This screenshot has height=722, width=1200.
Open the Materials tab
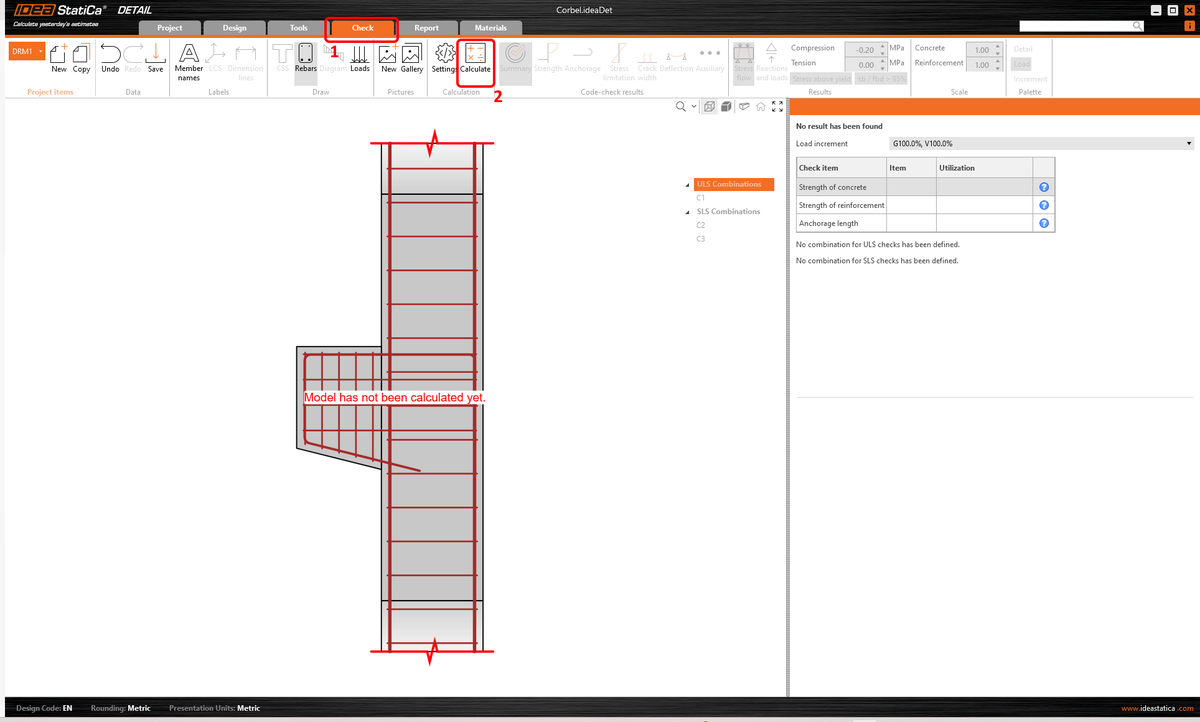pos(490,28)
